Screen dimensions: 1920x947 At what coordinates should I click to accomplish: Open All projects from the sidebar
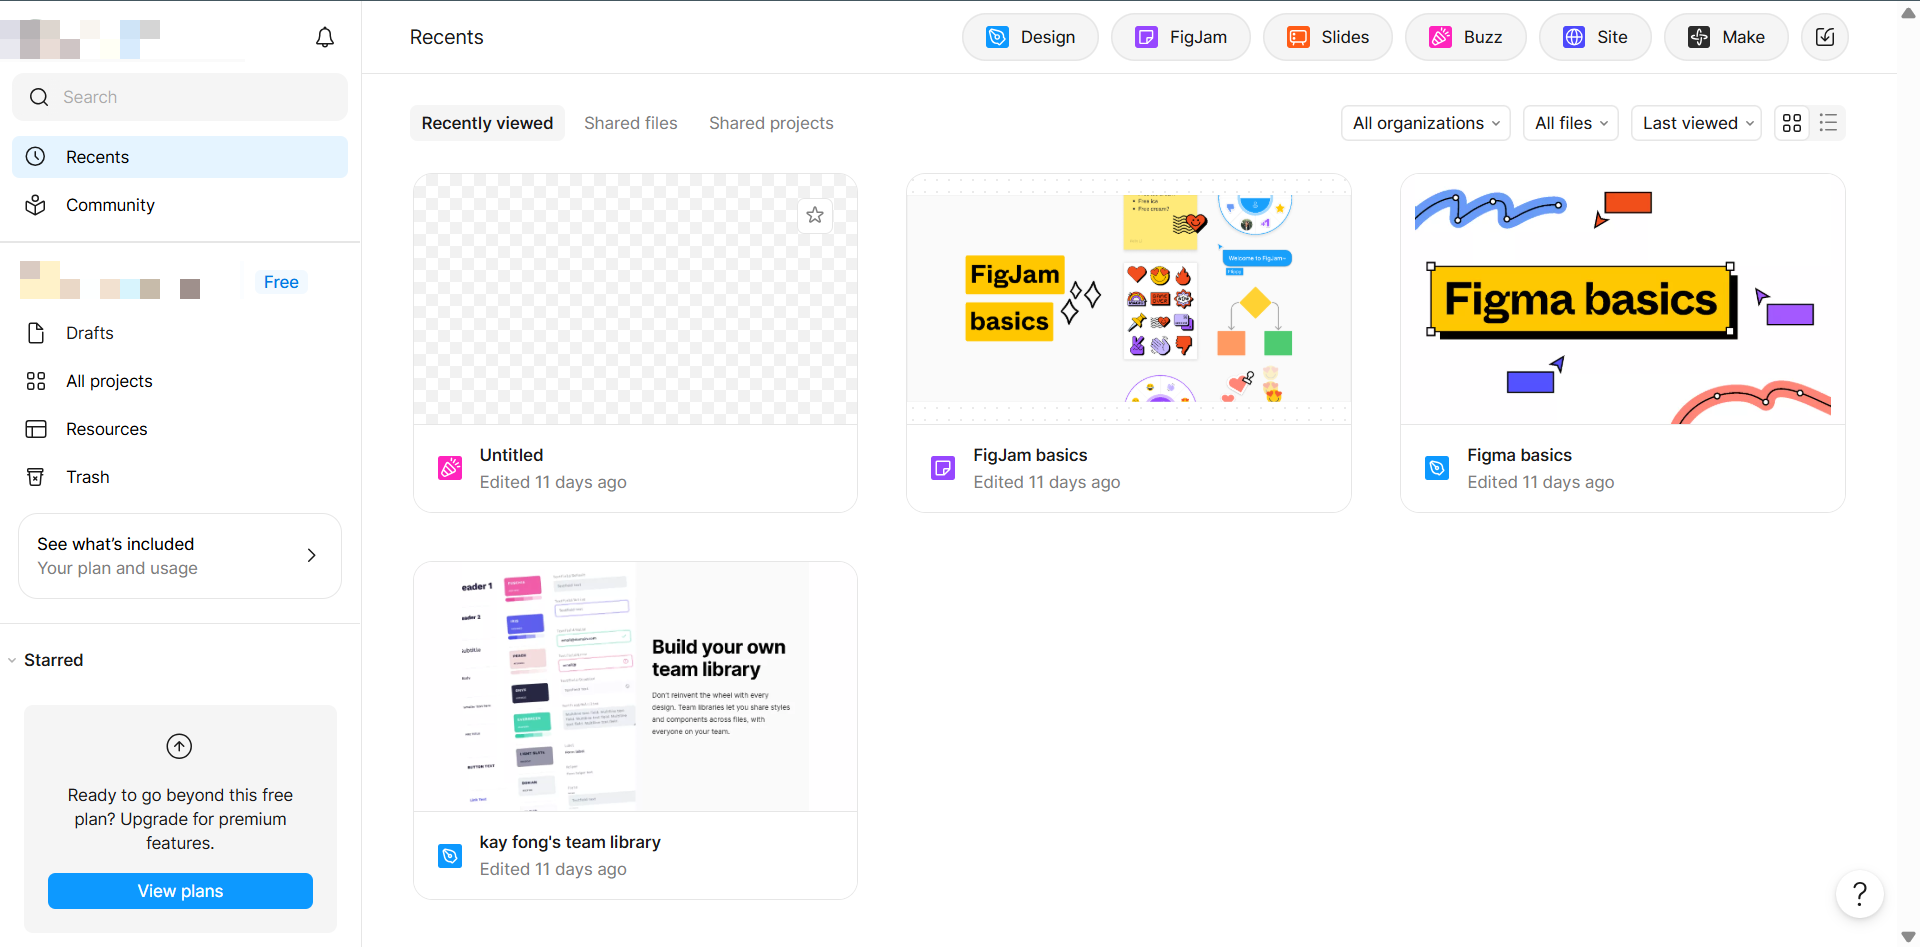(180, 381)
